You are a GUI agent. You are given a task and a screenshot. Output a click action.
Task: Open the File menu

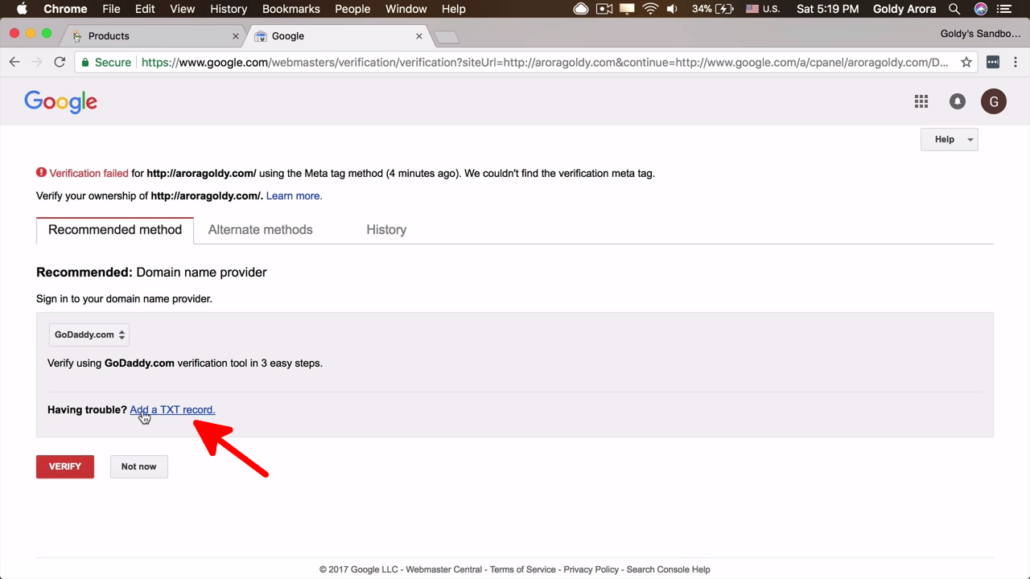(x=111, y=9)
